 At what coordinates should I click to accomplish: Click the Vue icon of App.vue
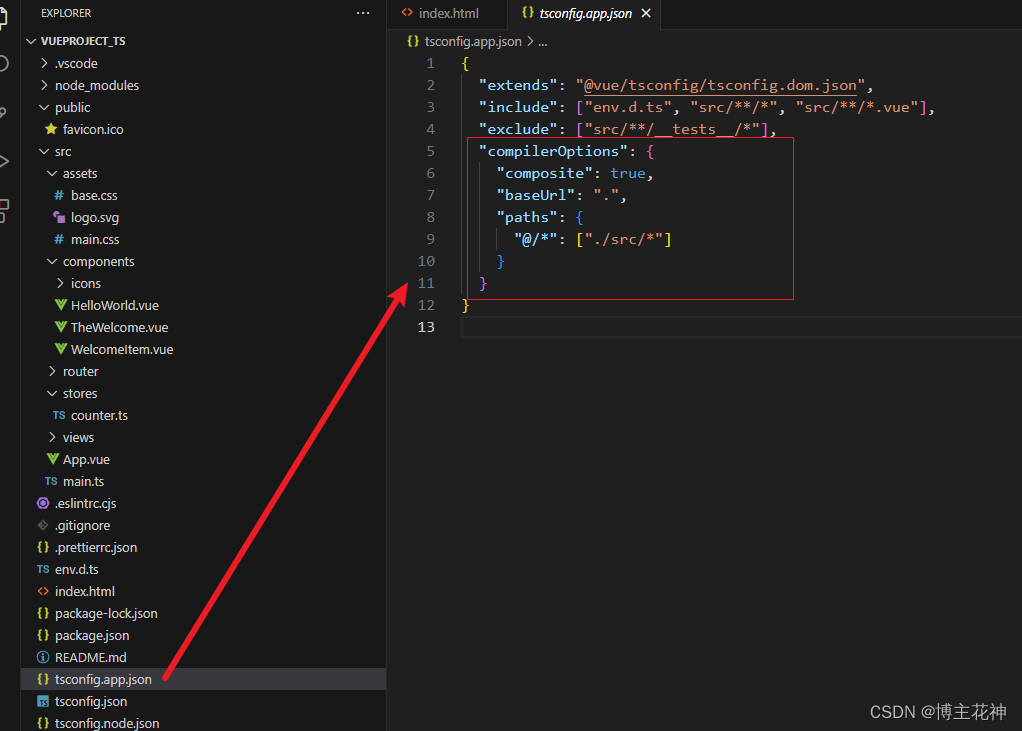point(53,459)
